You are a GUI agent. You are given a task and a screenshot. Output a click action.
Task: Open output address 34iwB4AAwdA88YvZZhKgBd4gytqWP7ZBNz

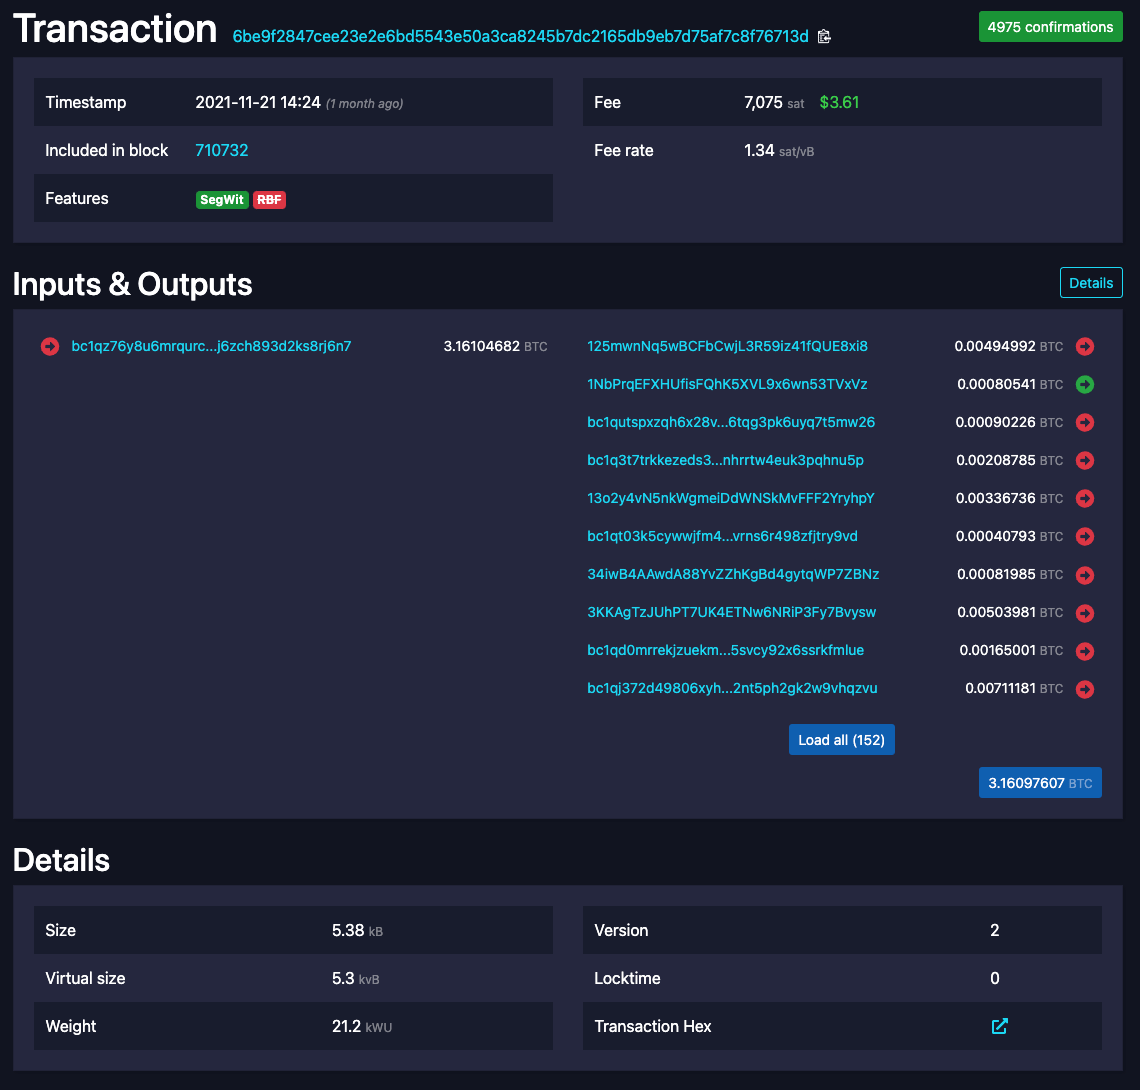pyautogui.click(x=733, y=575)
